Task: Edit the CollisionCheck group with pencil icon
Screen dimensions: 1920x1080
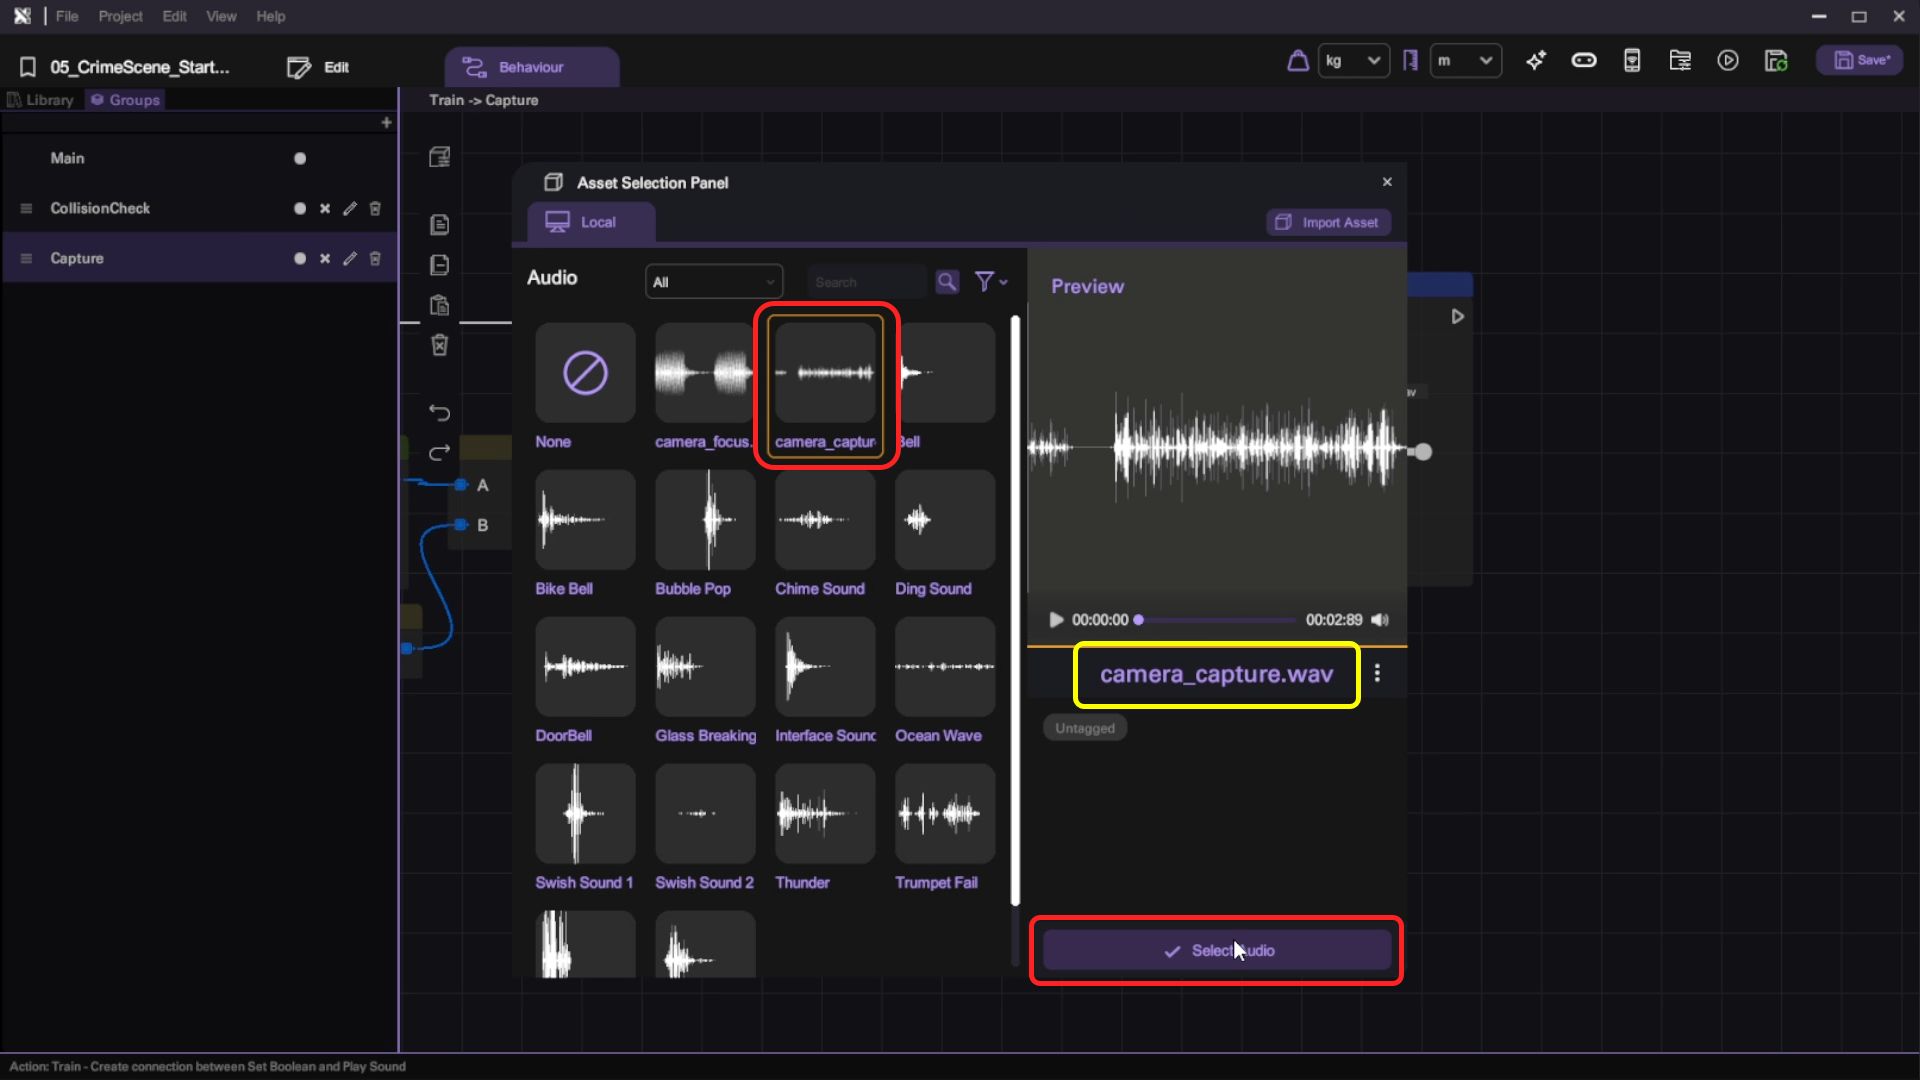Action: coord(349,208)
